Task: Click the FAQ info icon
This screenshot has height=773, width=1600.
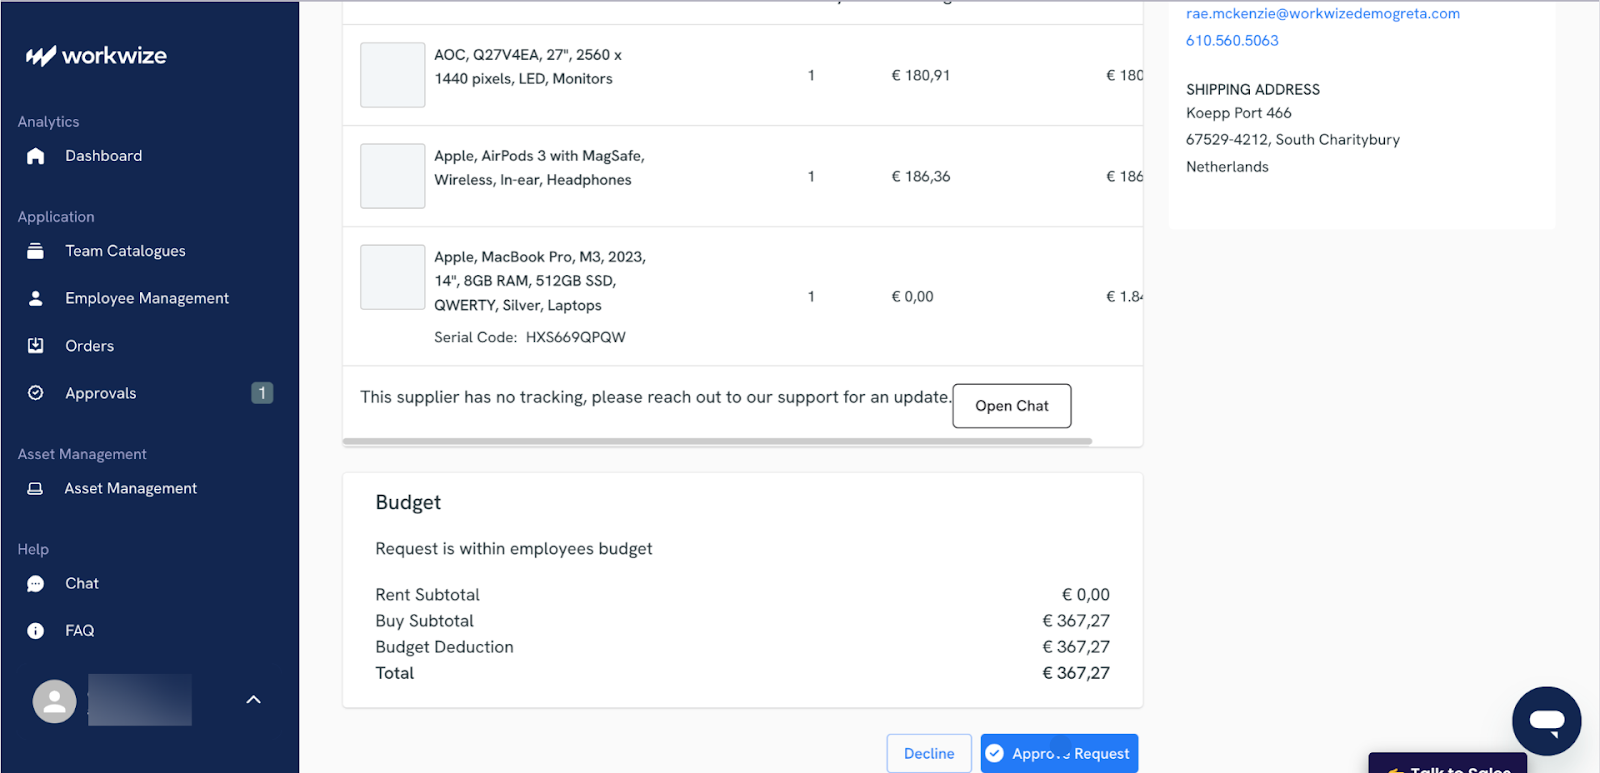Action: [36, 631]
